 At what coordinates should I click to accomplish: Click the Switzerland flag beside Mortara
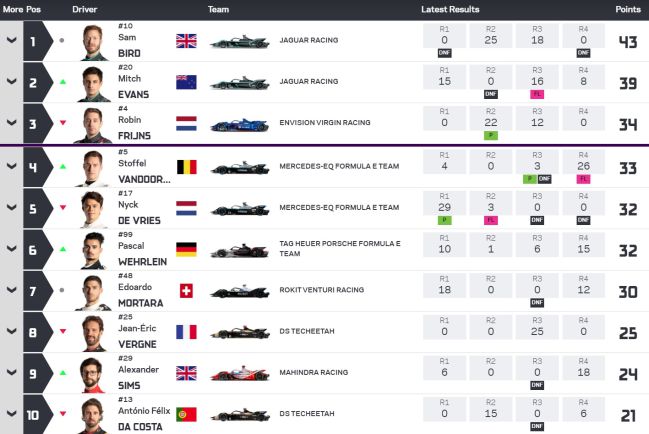pos(186,291)
